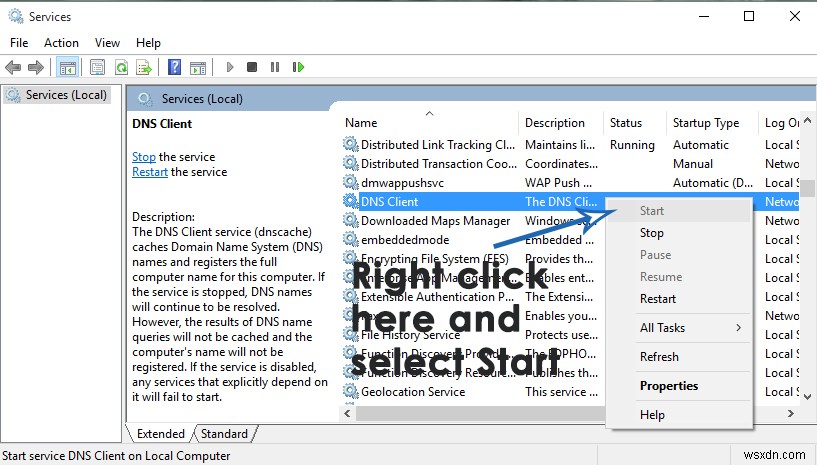Click the WAP Push ... description cell
This screenshot has height=465, width=817.
(x=559, y=183)
